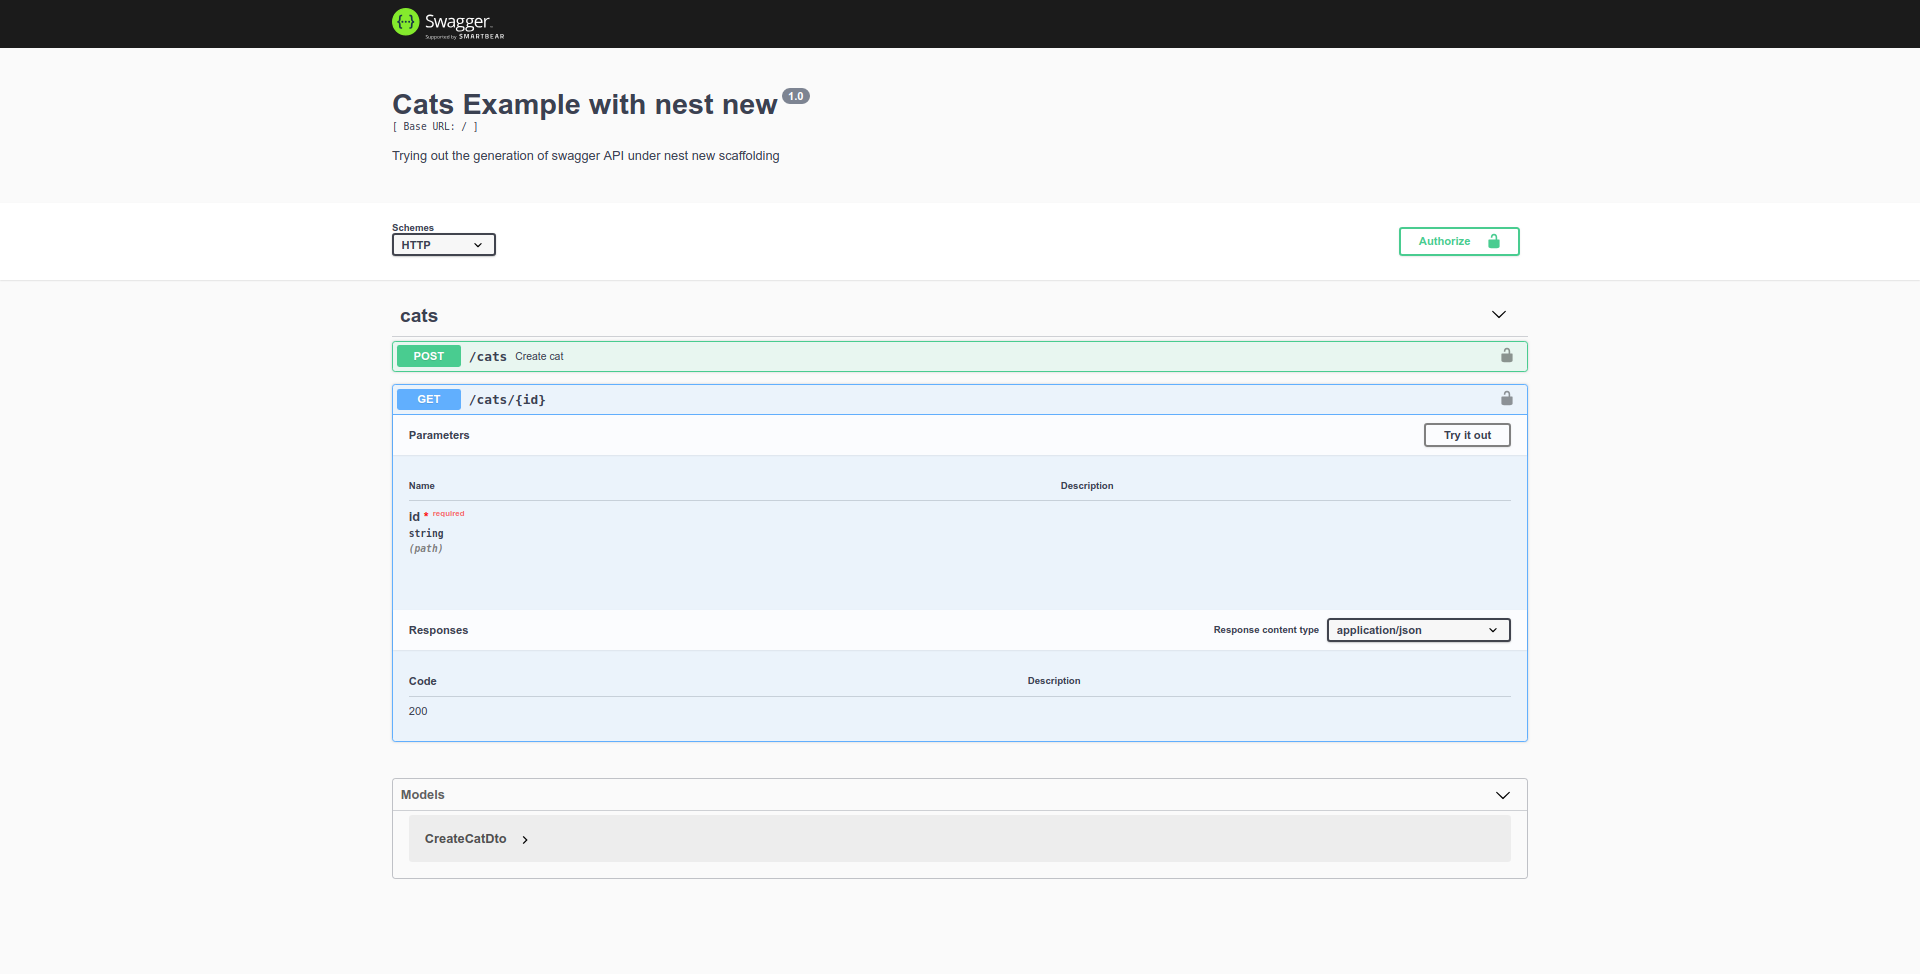Click the Swagger logo icon

(x=405, y=21)
